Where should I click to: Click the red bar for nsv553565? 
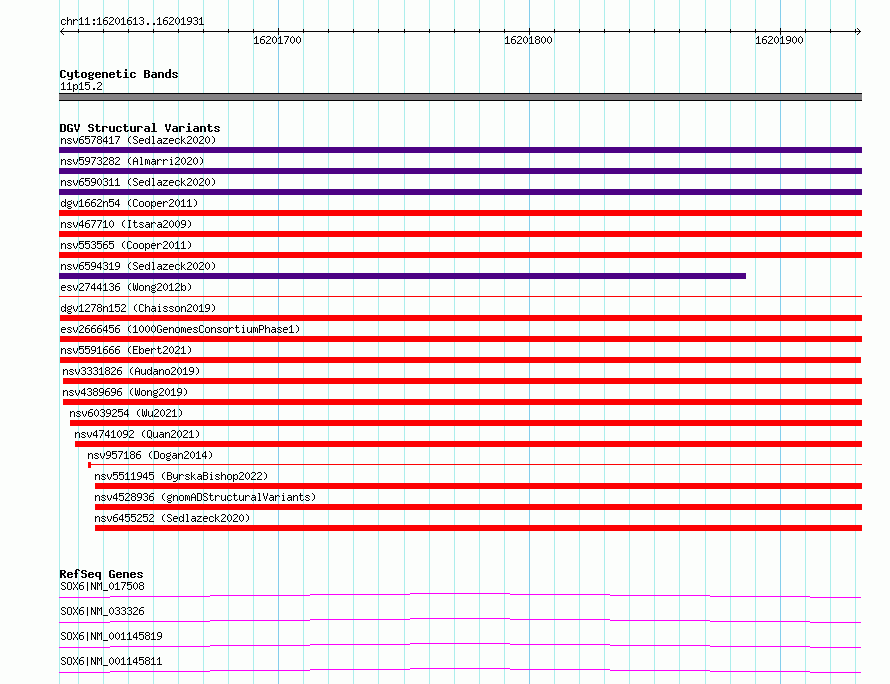pyautogui.click(x=460, y=255)
